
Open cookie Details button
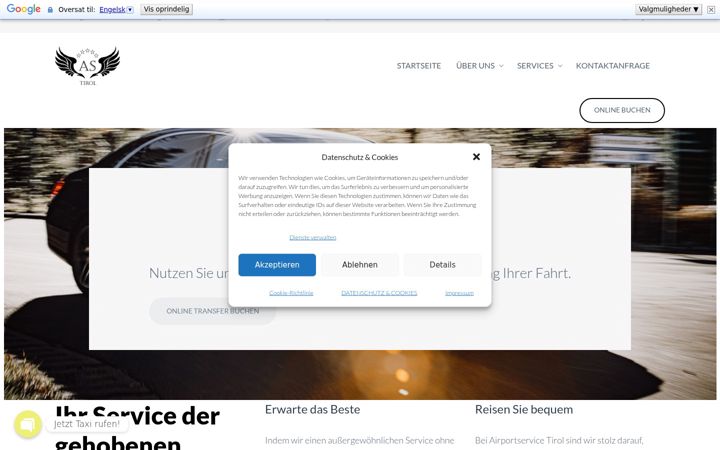pos(442,265)
